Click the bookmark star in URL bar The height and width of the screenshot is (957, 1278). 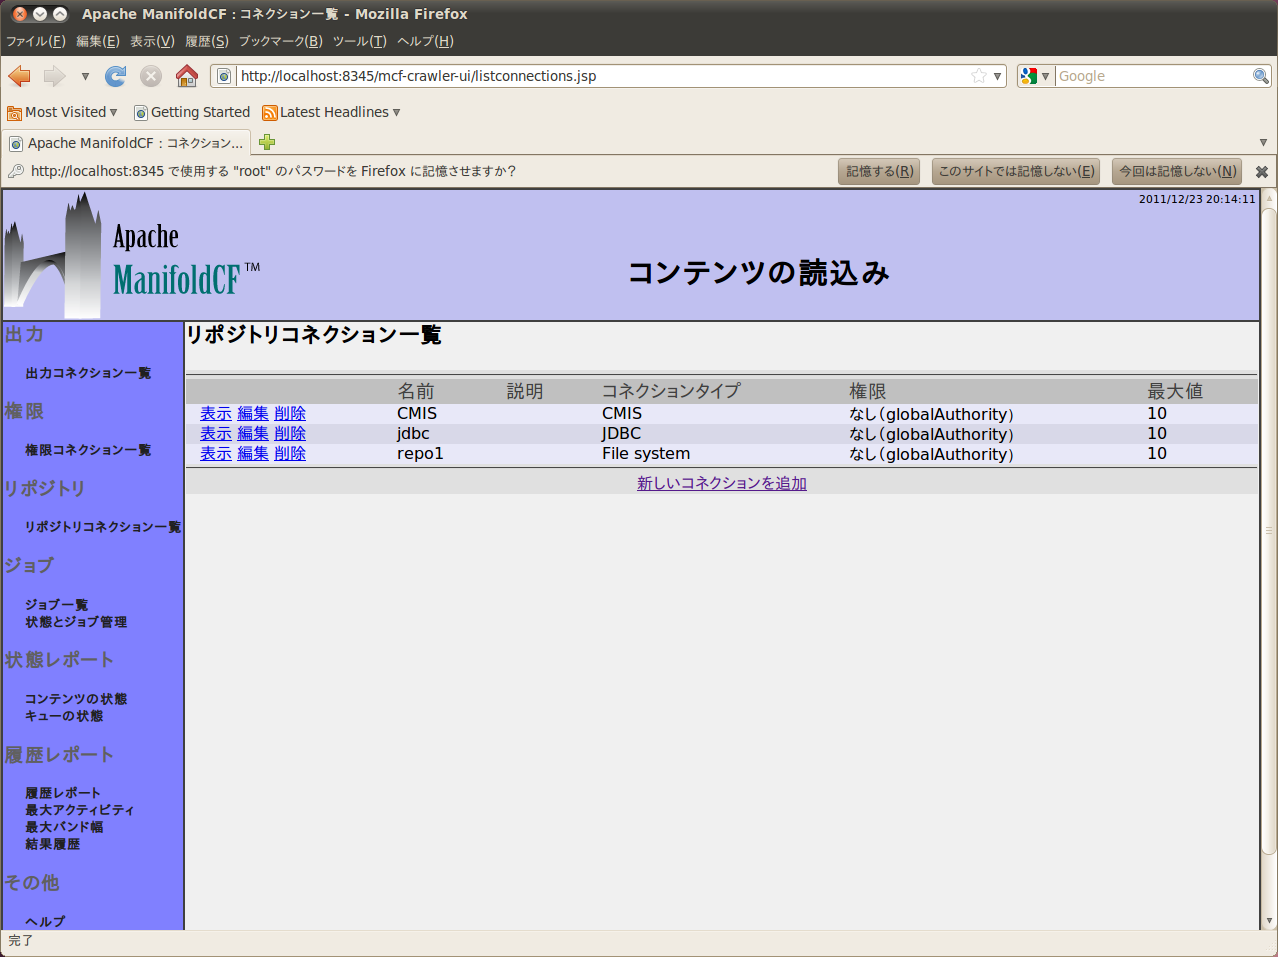click(979, 76)
